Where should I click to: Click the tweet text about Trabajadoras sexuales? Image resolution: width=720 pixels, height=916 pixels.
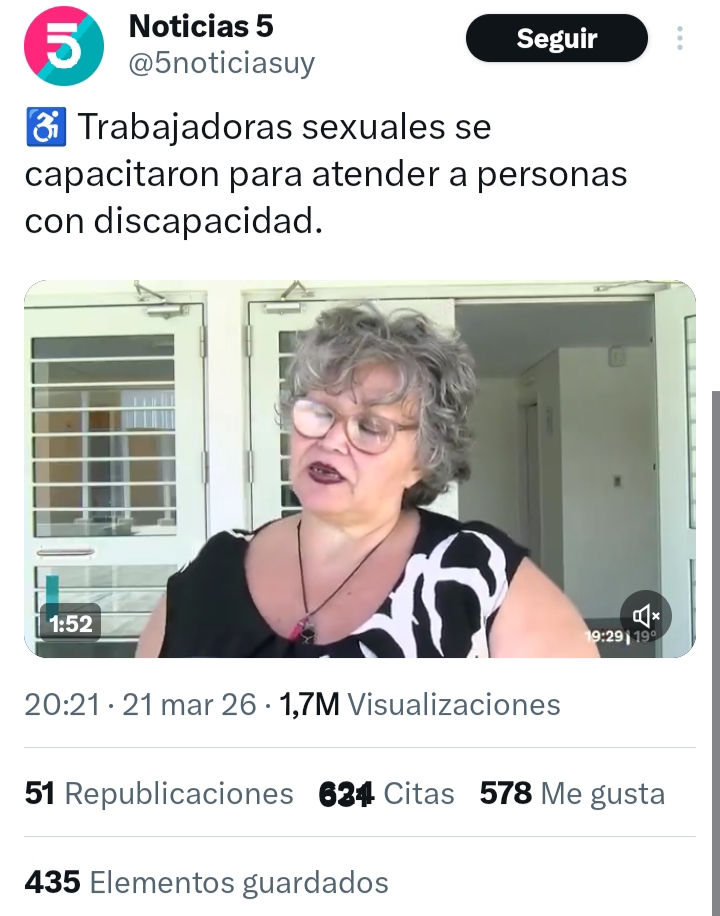coord(326,174)
